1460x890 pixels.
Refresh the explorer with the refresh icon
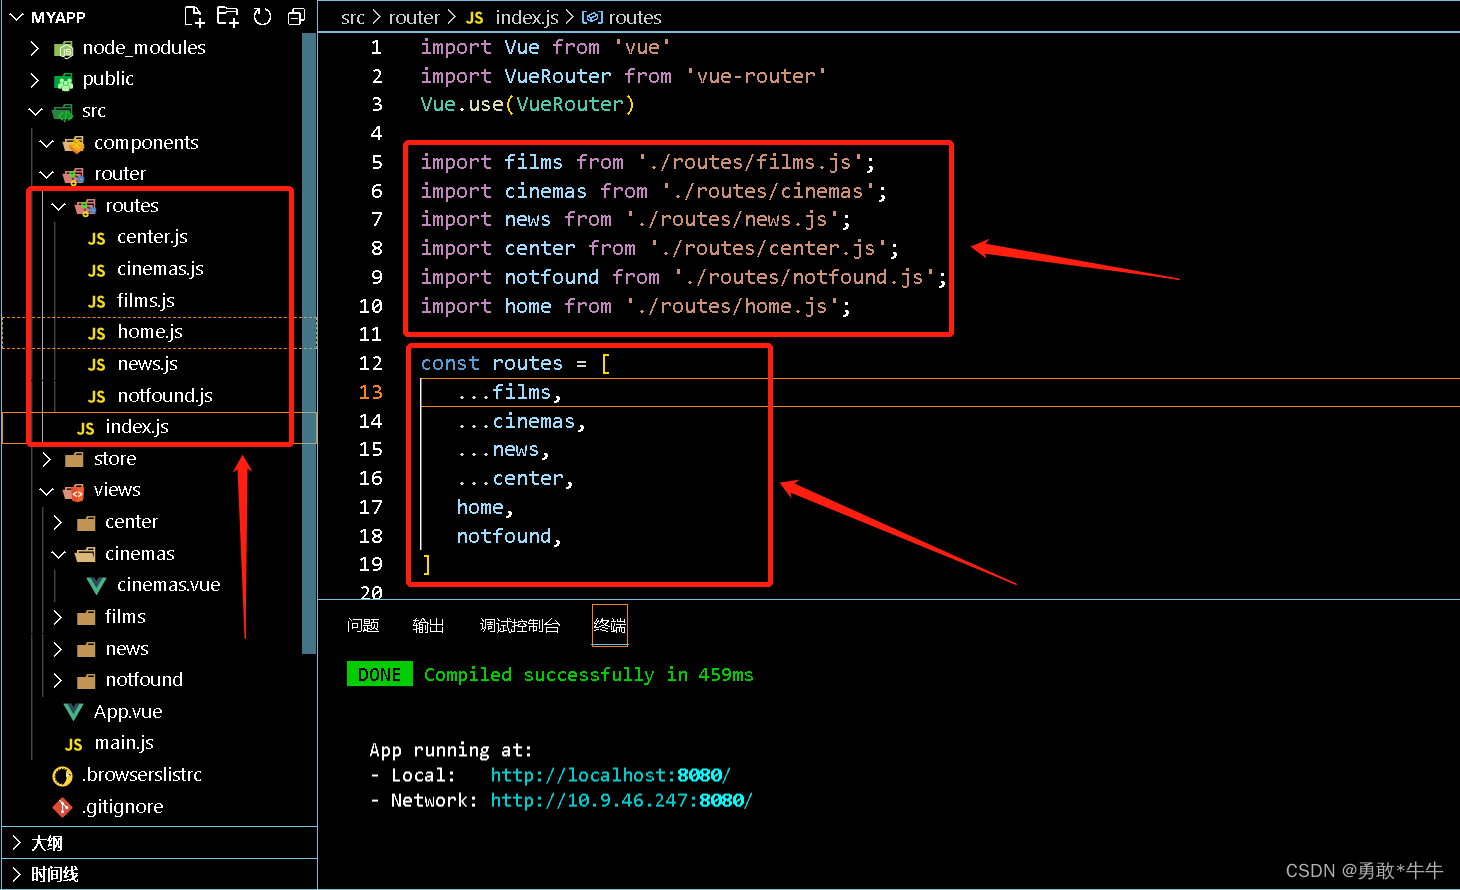(262, 16)
